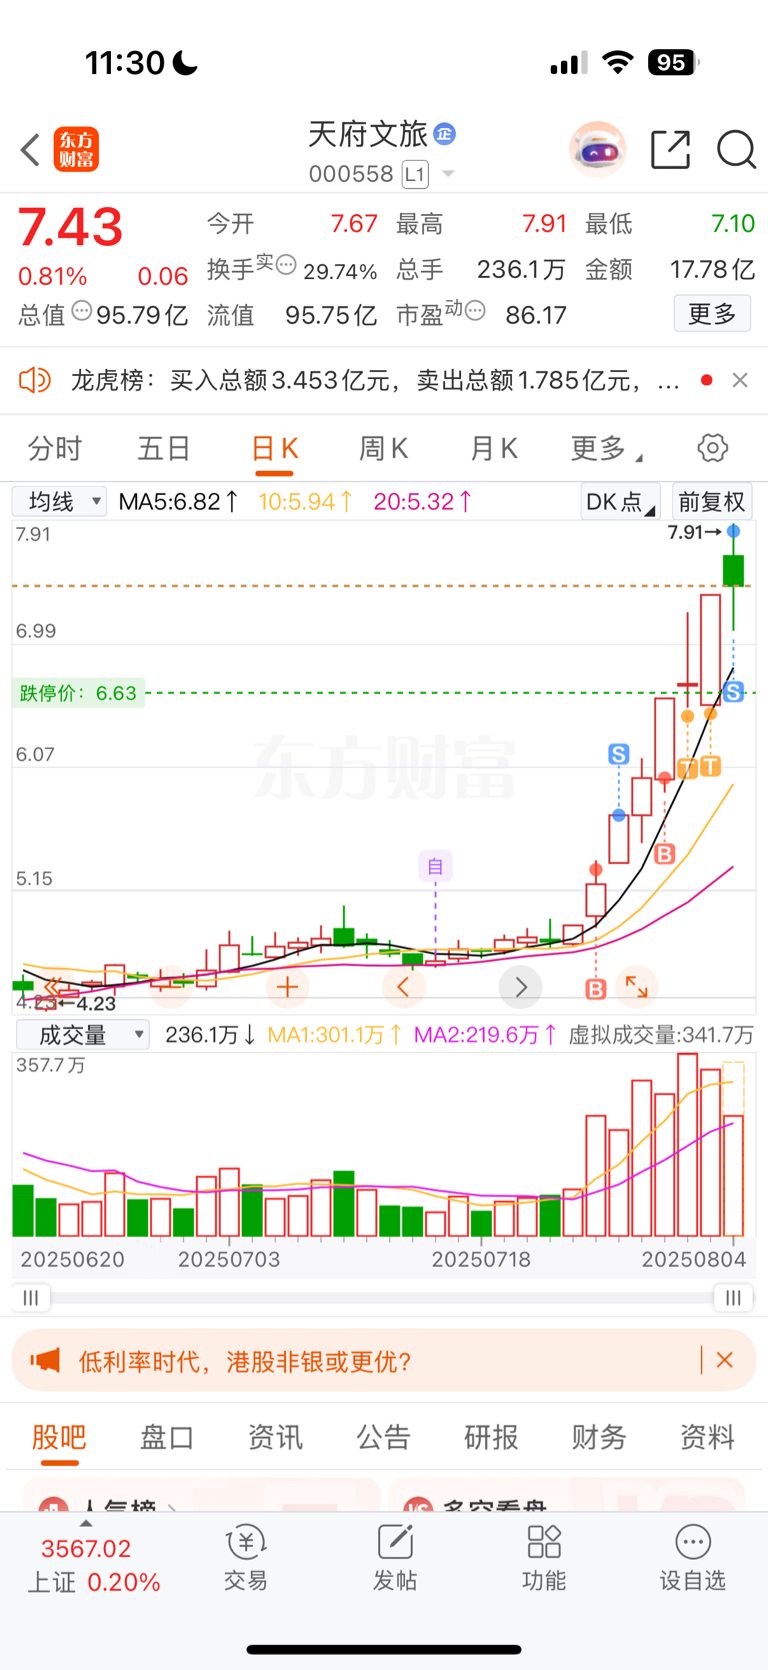Tap the 前复权 adjustment button

(712, 501)
